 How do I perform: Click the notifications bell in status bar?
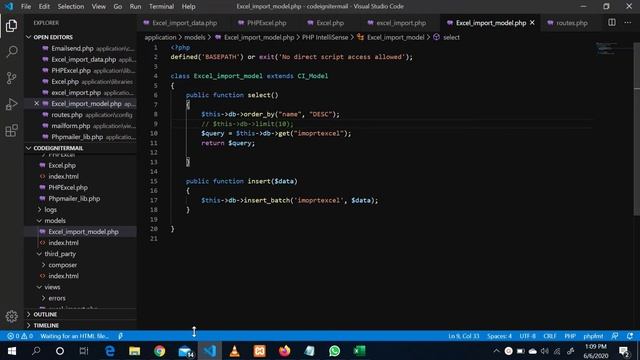click(x=630, y=336)
